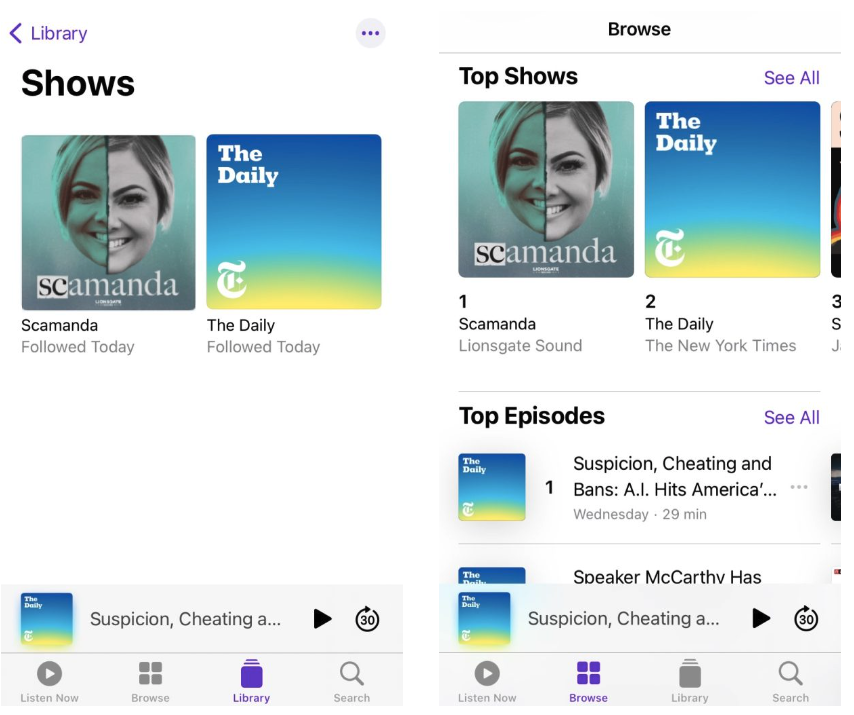Open the Speaker McCarthy episode row
Viewport: 854px width, 715px height.
tap(667, 576)
